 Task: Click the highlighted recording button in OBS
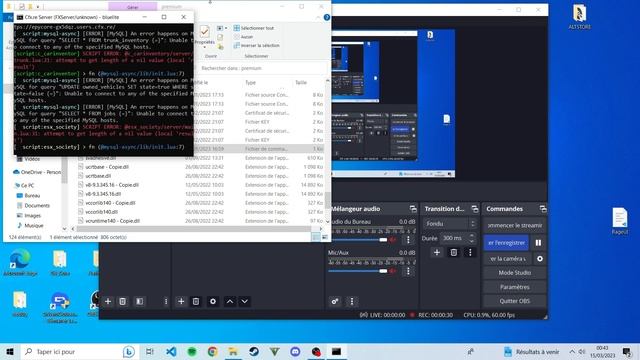pos(506,242)
